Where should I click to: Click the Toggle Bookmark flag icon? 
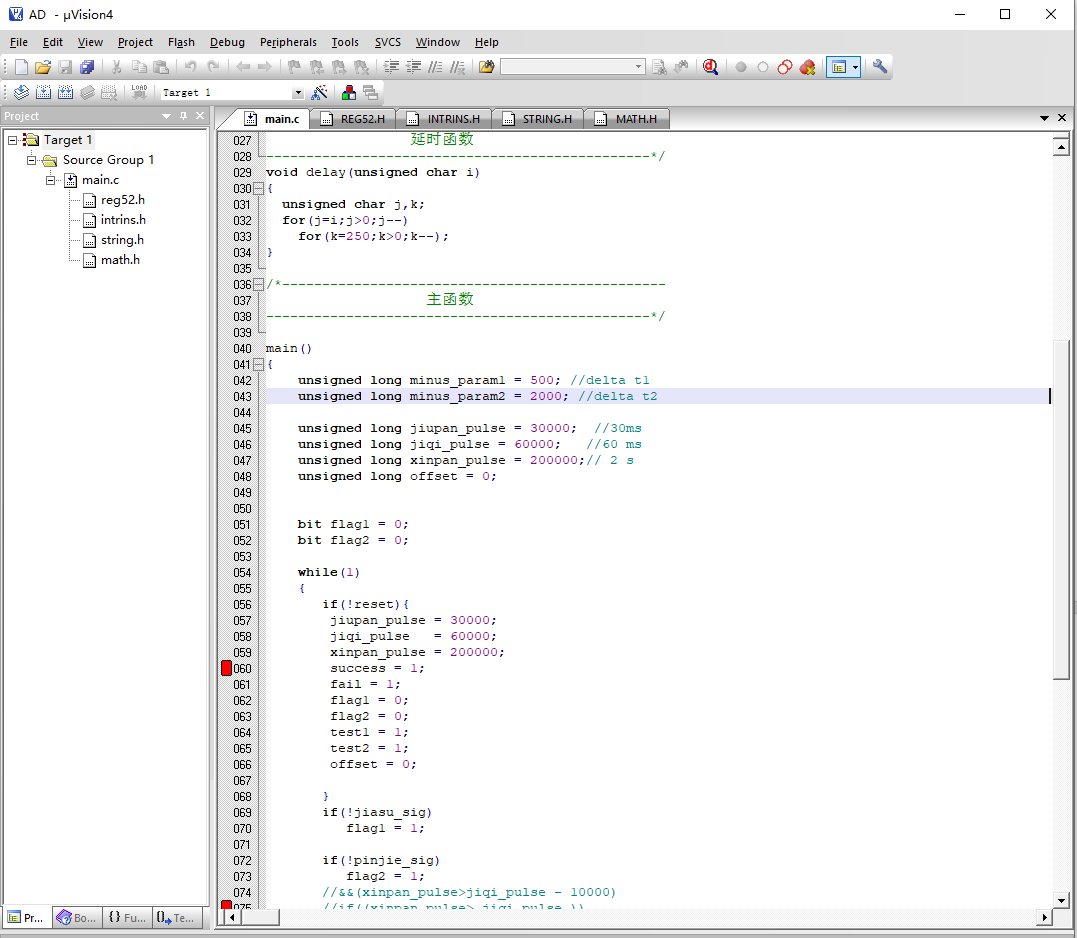pos(294,67)
